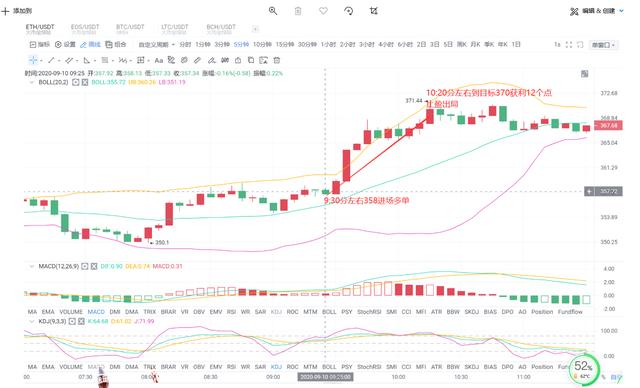Click the ruler measure tool icon

(x=197, y=60)
